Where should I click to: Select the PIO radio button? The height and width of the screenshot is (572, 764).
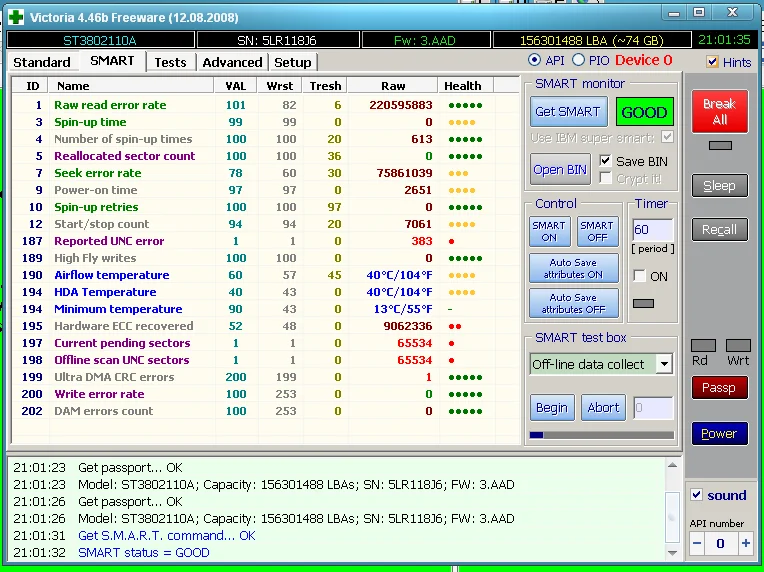tap(579, 61)
